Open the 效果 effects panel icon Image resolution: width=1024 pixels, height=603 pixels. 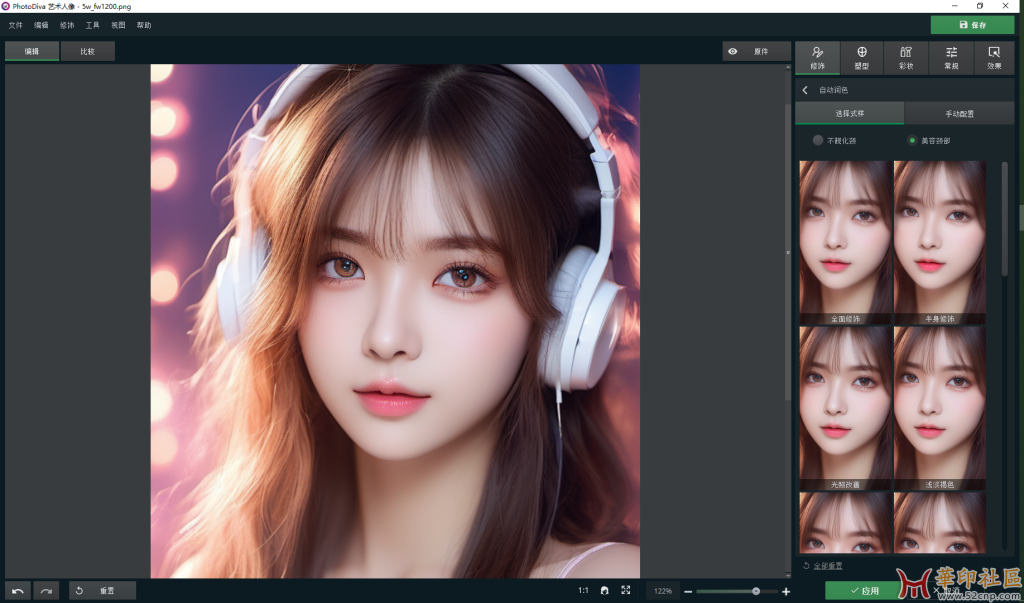tap(994, 57)
